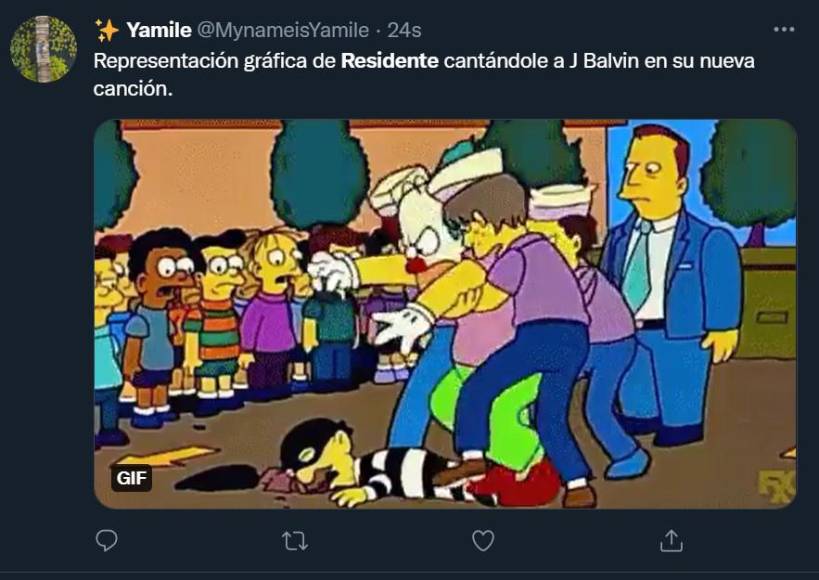The width and height of the screenshot is (819, 580).
Task: Open the share arrow icon
Action: [671, 541]
